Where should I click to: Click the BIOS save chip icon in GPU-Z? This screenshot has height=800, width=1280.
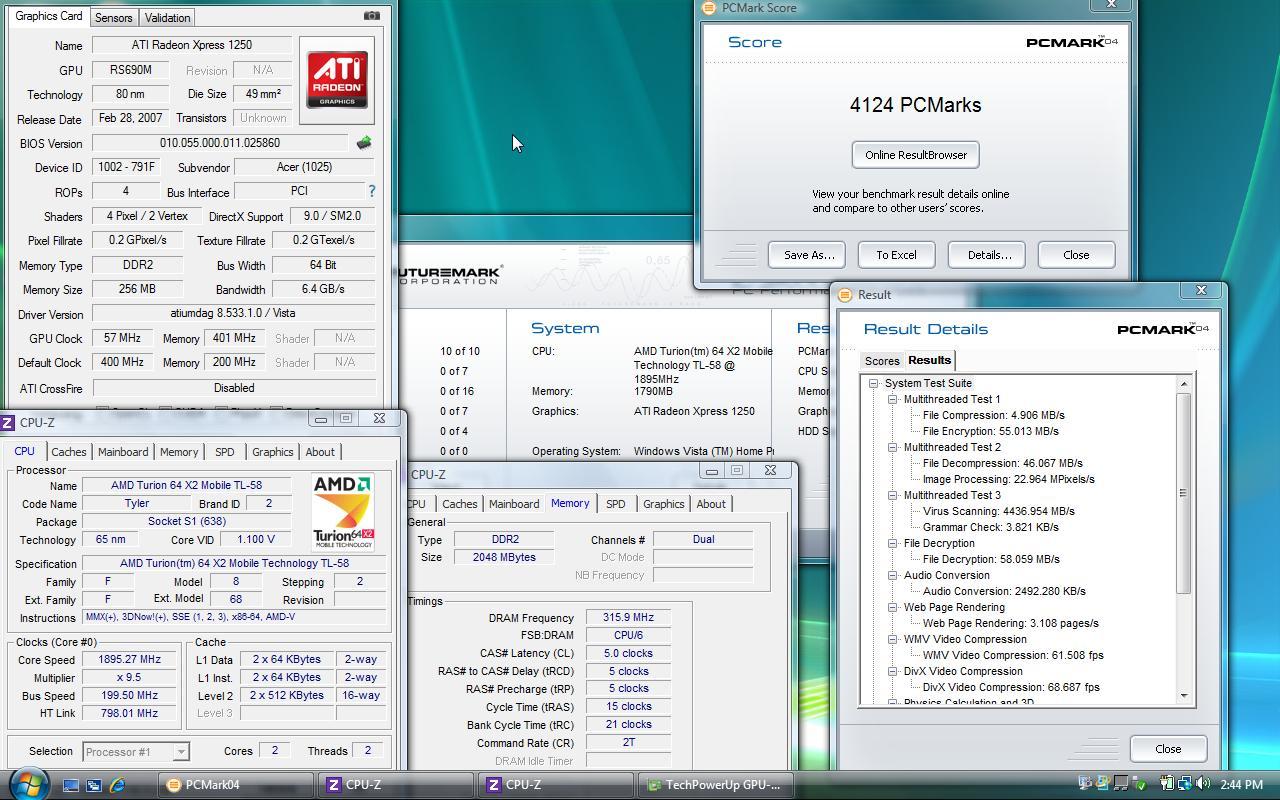(364, 143)
